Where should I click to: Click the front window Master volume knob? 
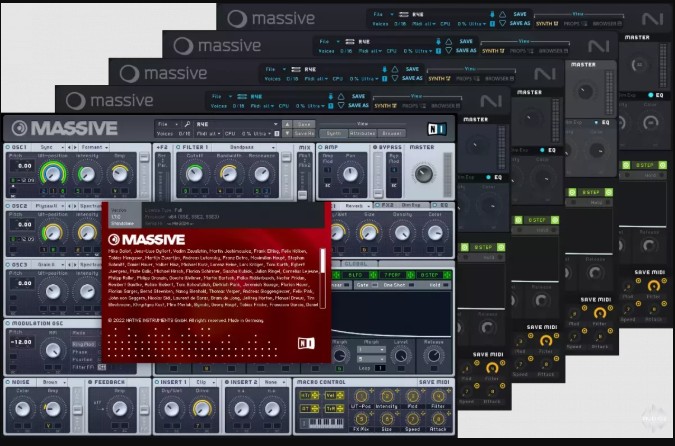coord(423,173)
